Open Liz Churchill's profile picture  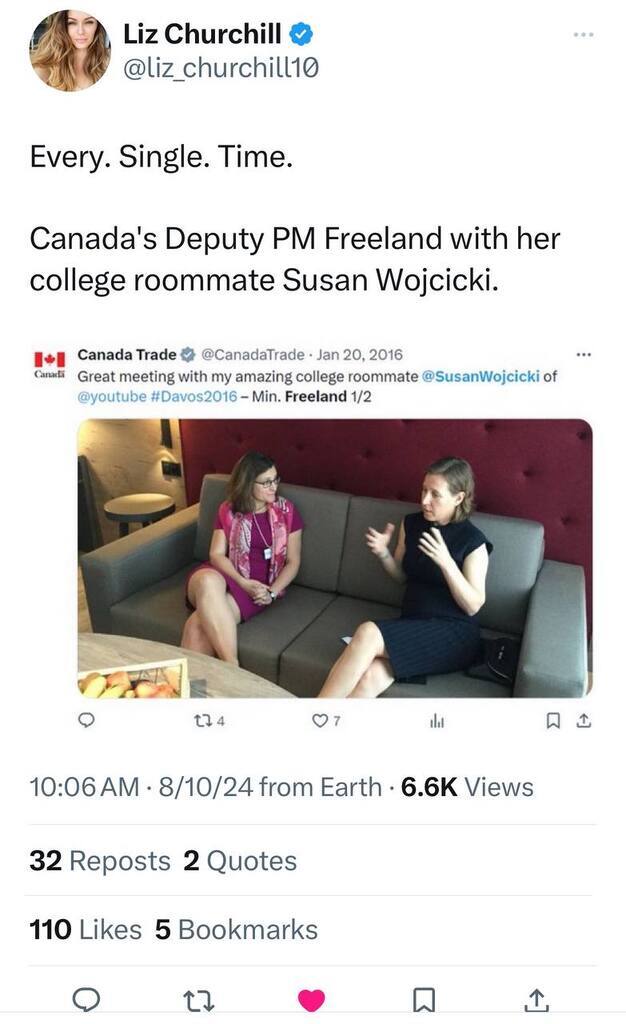[x=69, y=51]
